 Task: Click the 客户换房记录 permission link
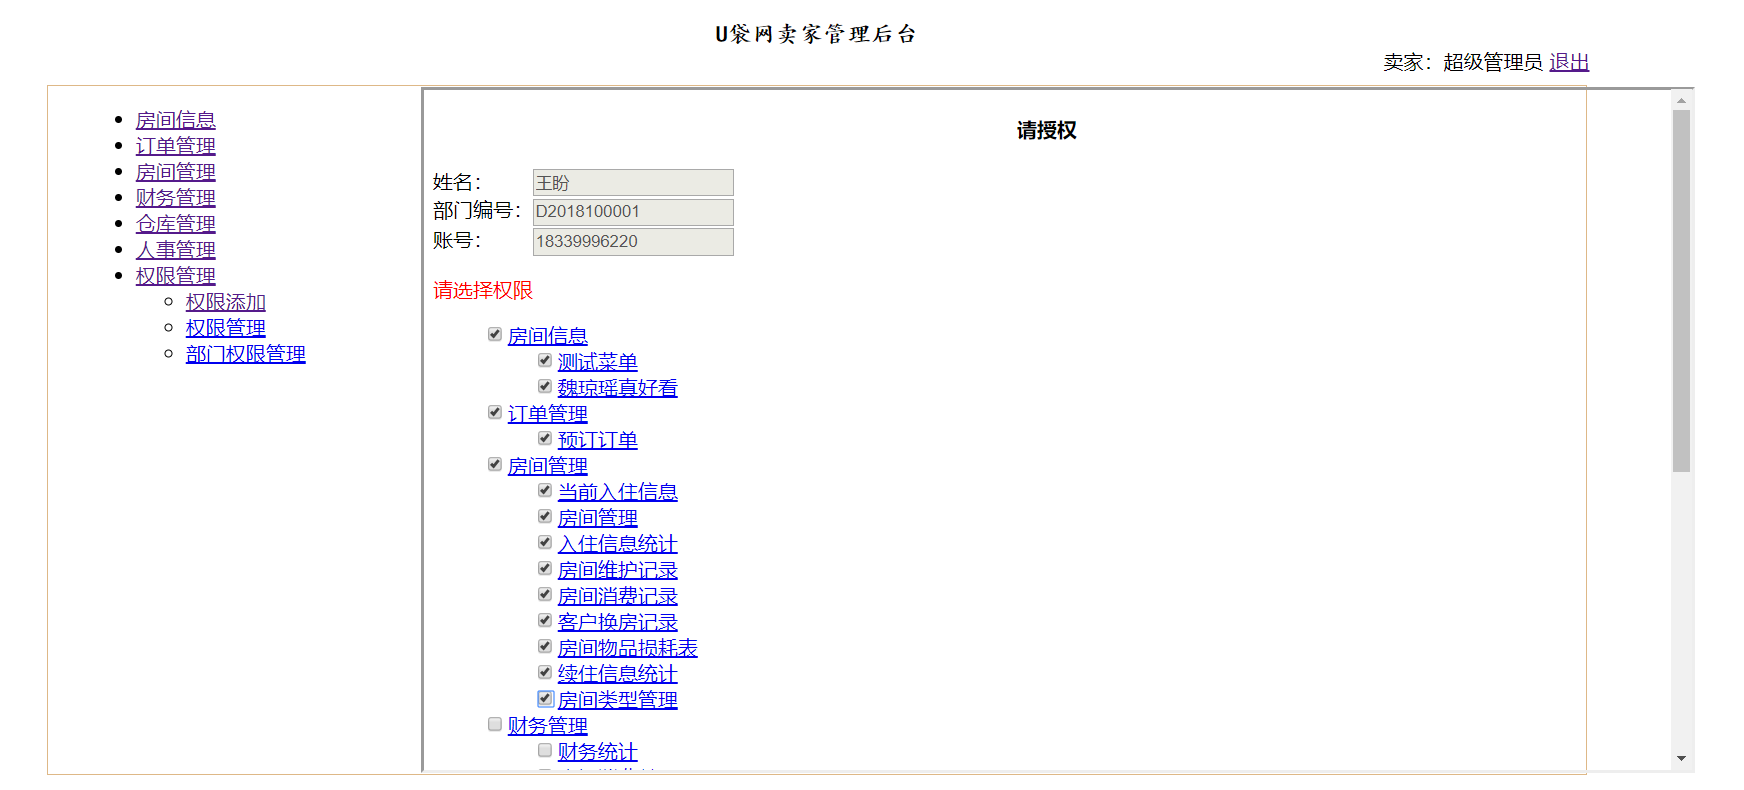coord(617,622)
